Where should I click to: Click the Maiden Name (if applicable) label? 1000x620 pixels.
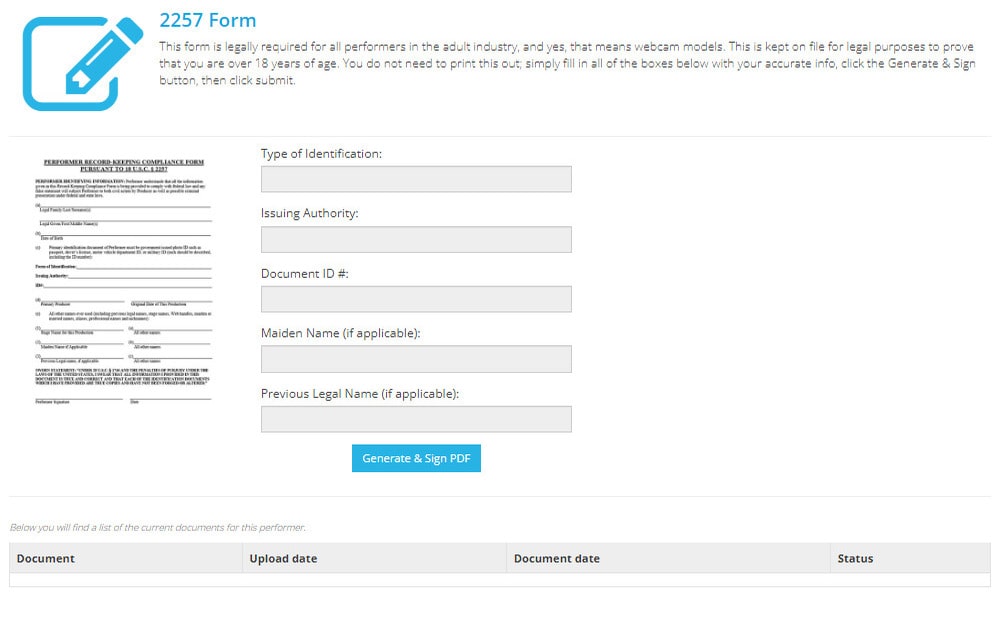(x=340, y=333)
